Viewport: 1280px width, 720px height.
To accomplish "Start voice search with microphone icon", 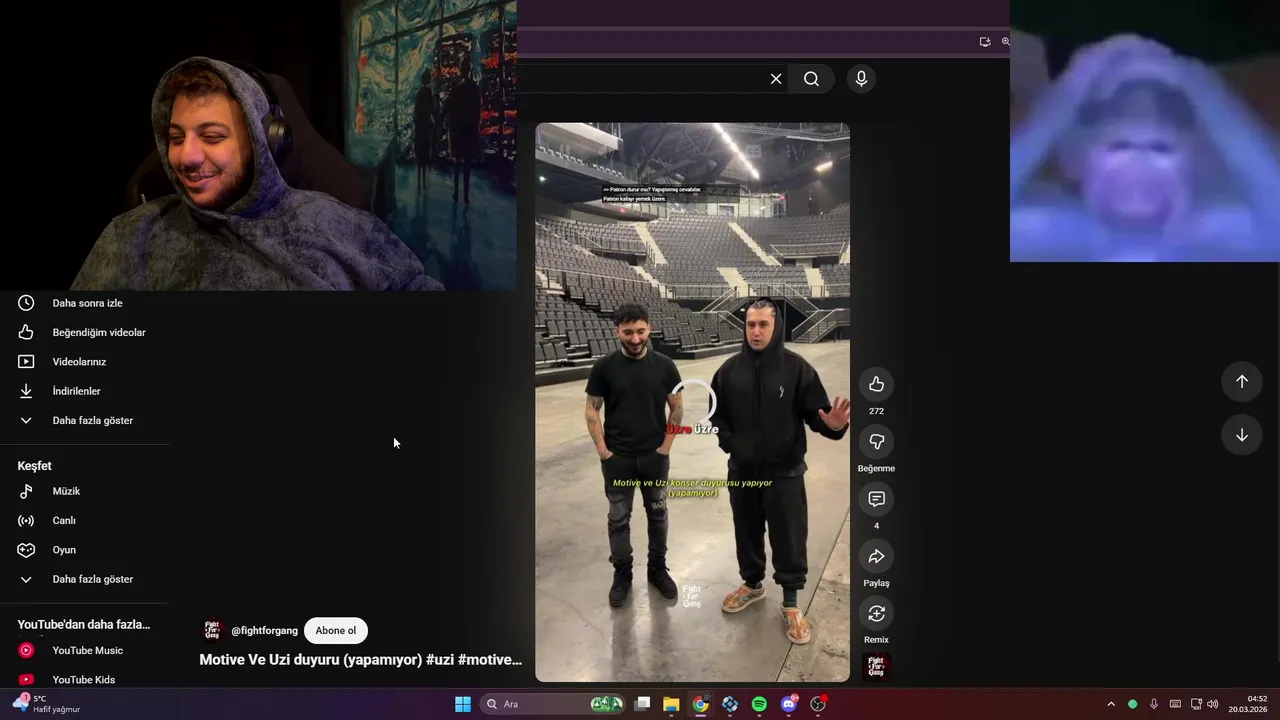I will tap(861, 79).
